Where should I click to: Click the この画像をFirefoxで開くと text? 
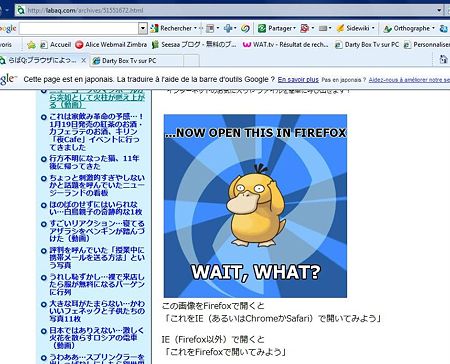(213, 306)
